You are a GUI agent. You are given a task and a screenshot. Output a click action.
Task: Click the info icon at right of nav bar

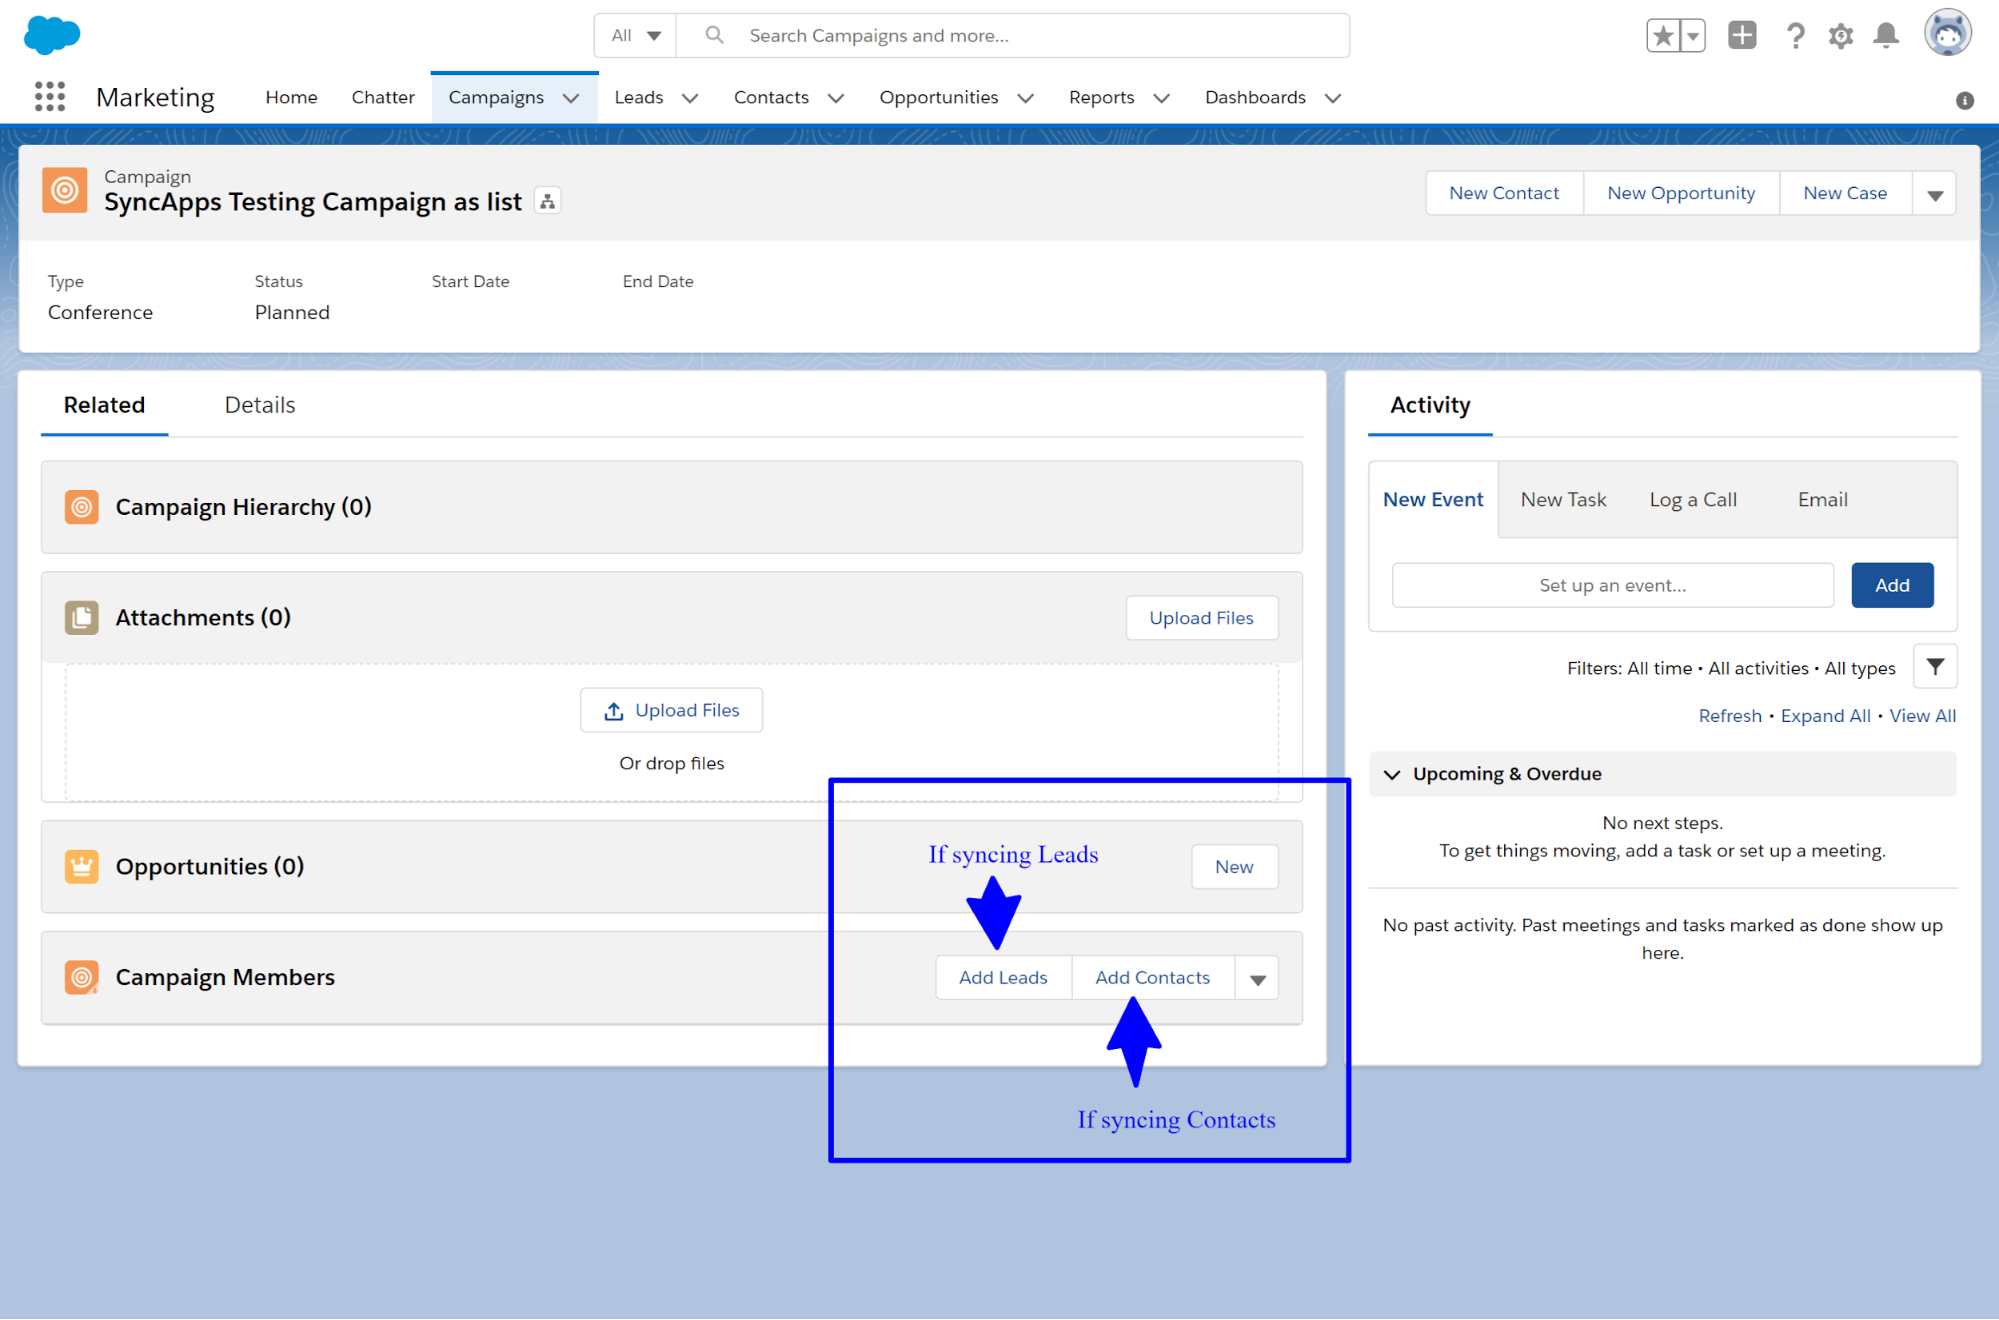coord(1965,101)
